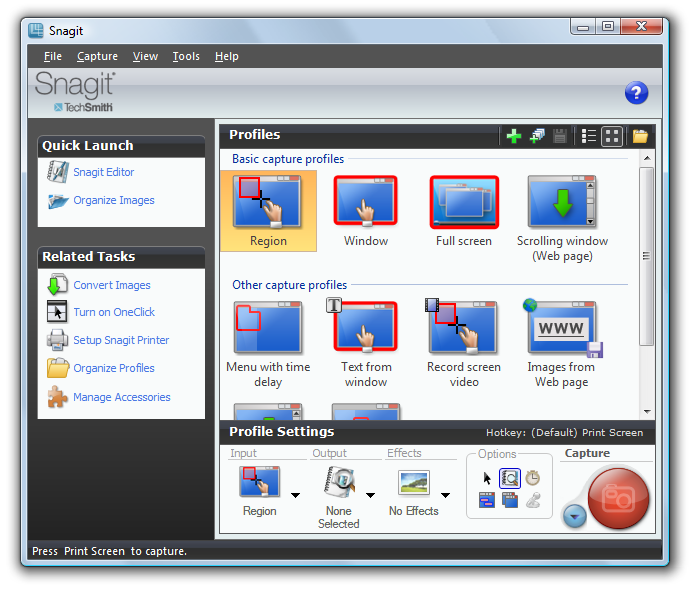Click the green plus new profile icon
The height and width of the screenshot is (590, 699).
tap(514, 136)
